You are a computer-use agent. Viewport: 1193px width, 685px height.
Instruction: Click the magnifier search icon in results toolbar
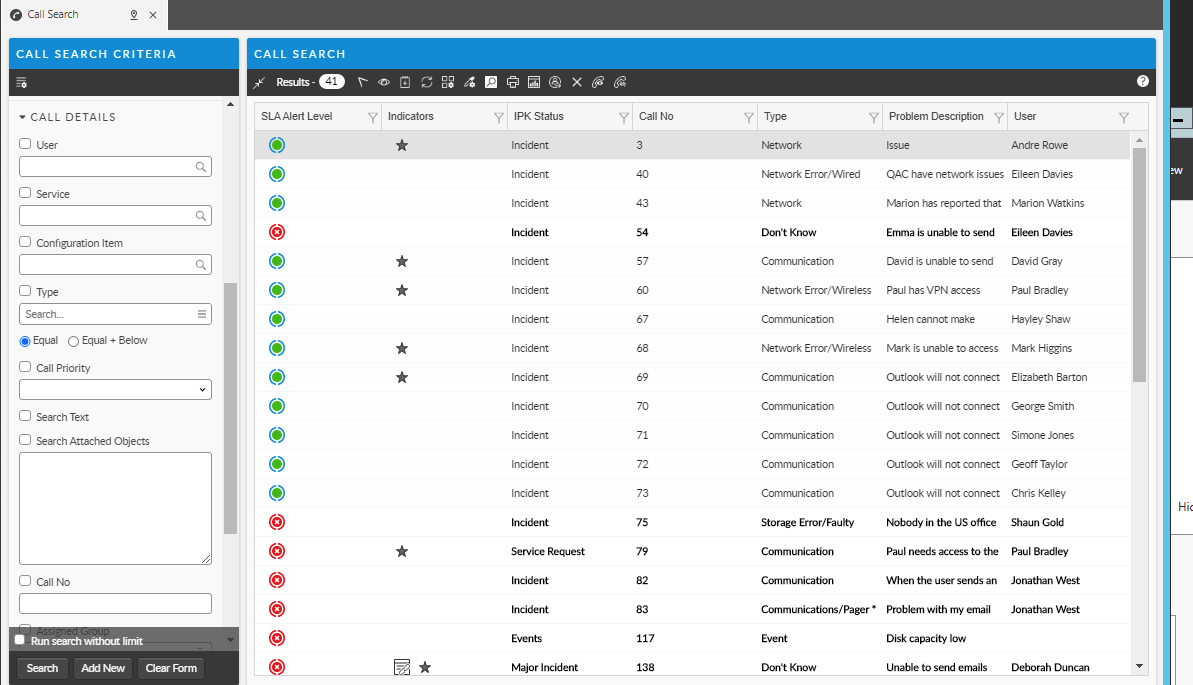[491, 82]
